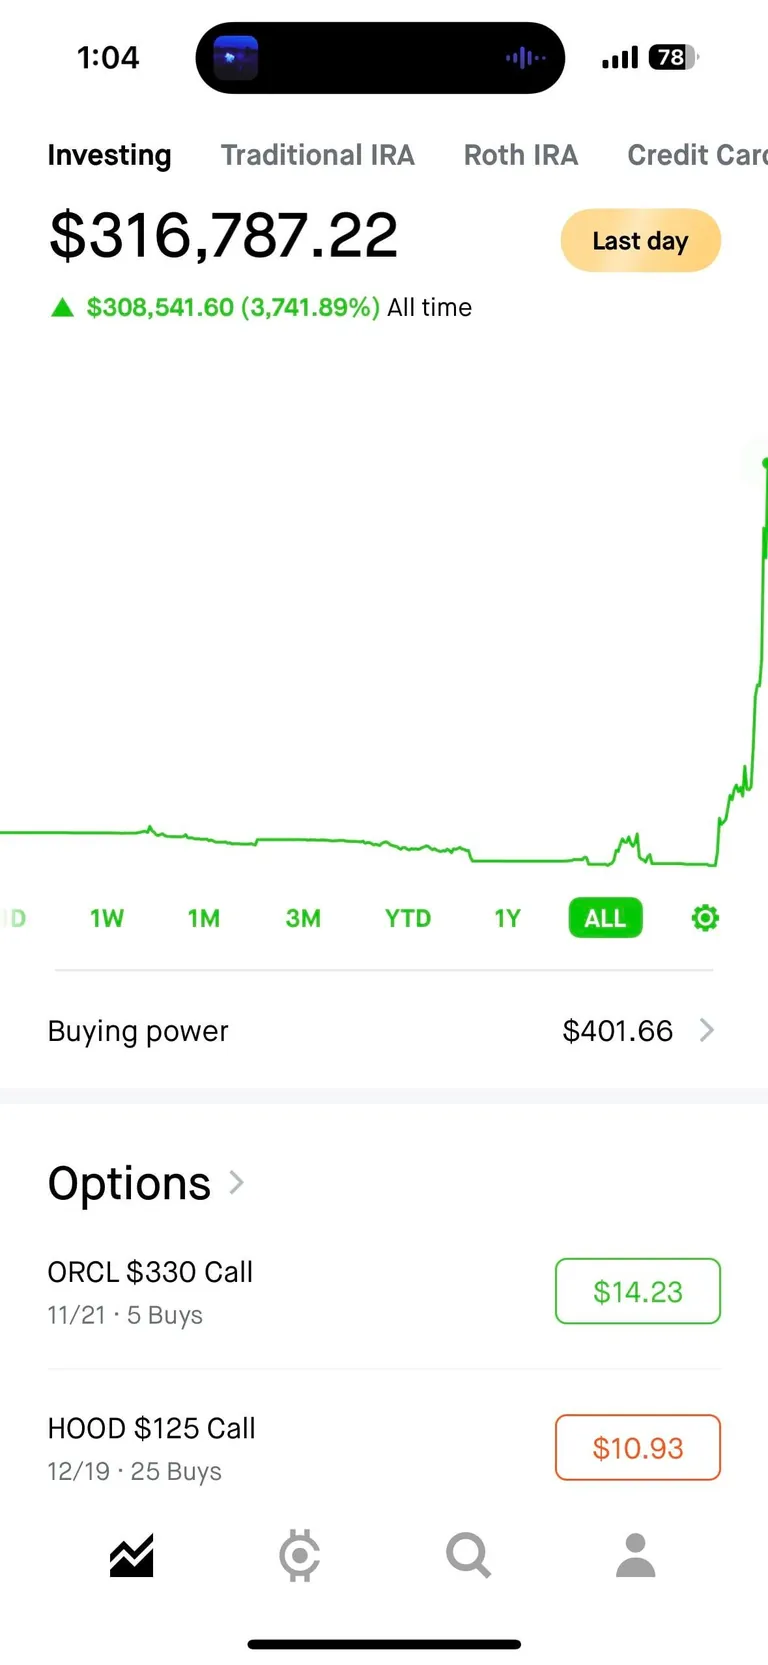The height and width of the screenshot is (1665, 768).
Task: Tap the HOOD $10.93 price button
Action: click(x=638, y=1447)
